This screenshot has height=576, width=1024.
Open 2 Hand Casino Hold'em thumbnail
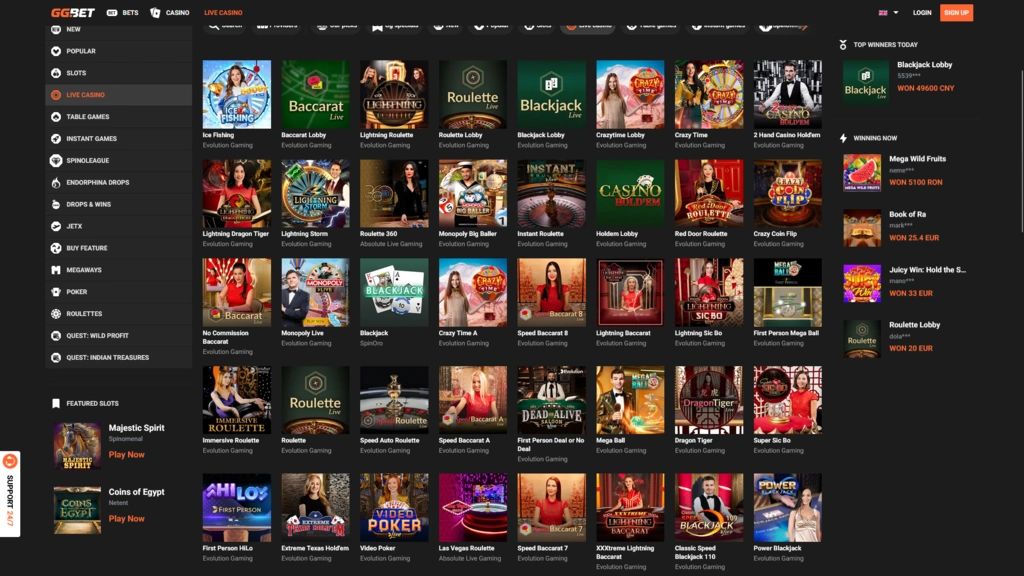tap(788, 95)
